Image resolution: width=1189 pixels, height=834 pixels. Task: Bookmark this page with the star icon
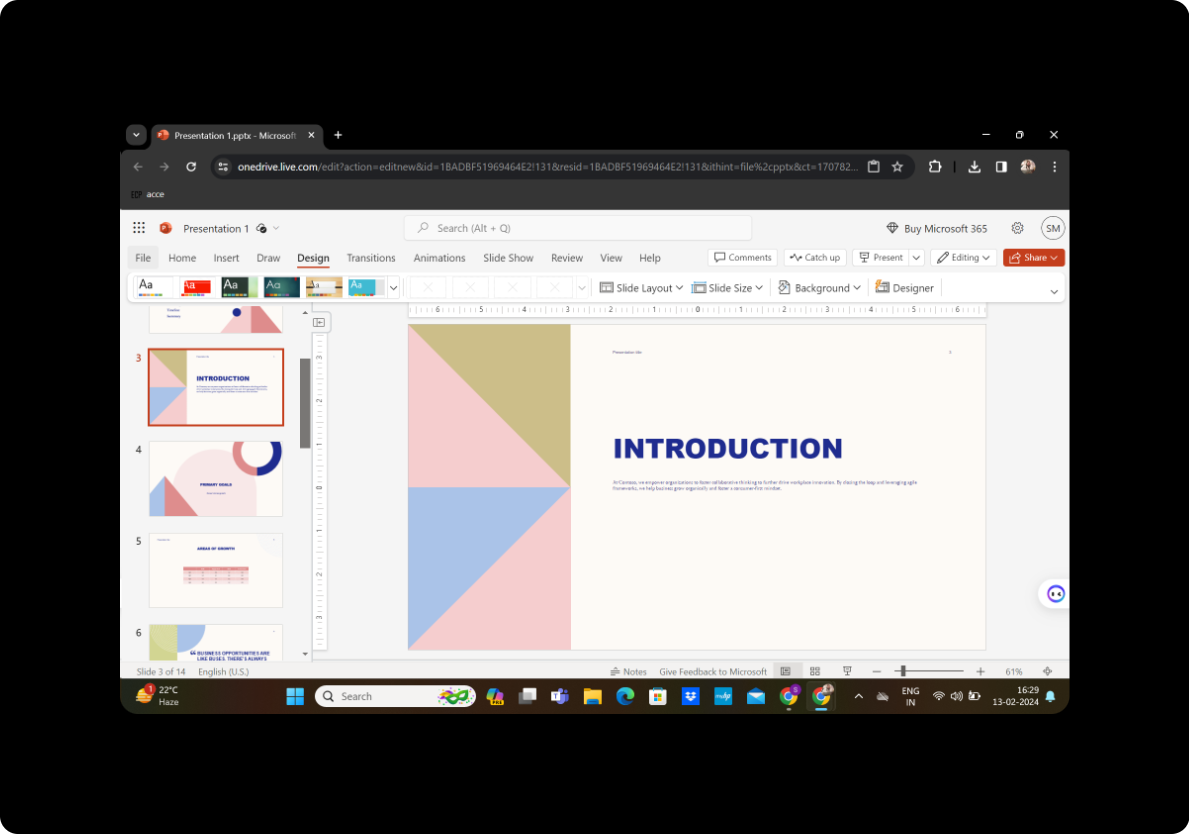(x=897, y=167)
